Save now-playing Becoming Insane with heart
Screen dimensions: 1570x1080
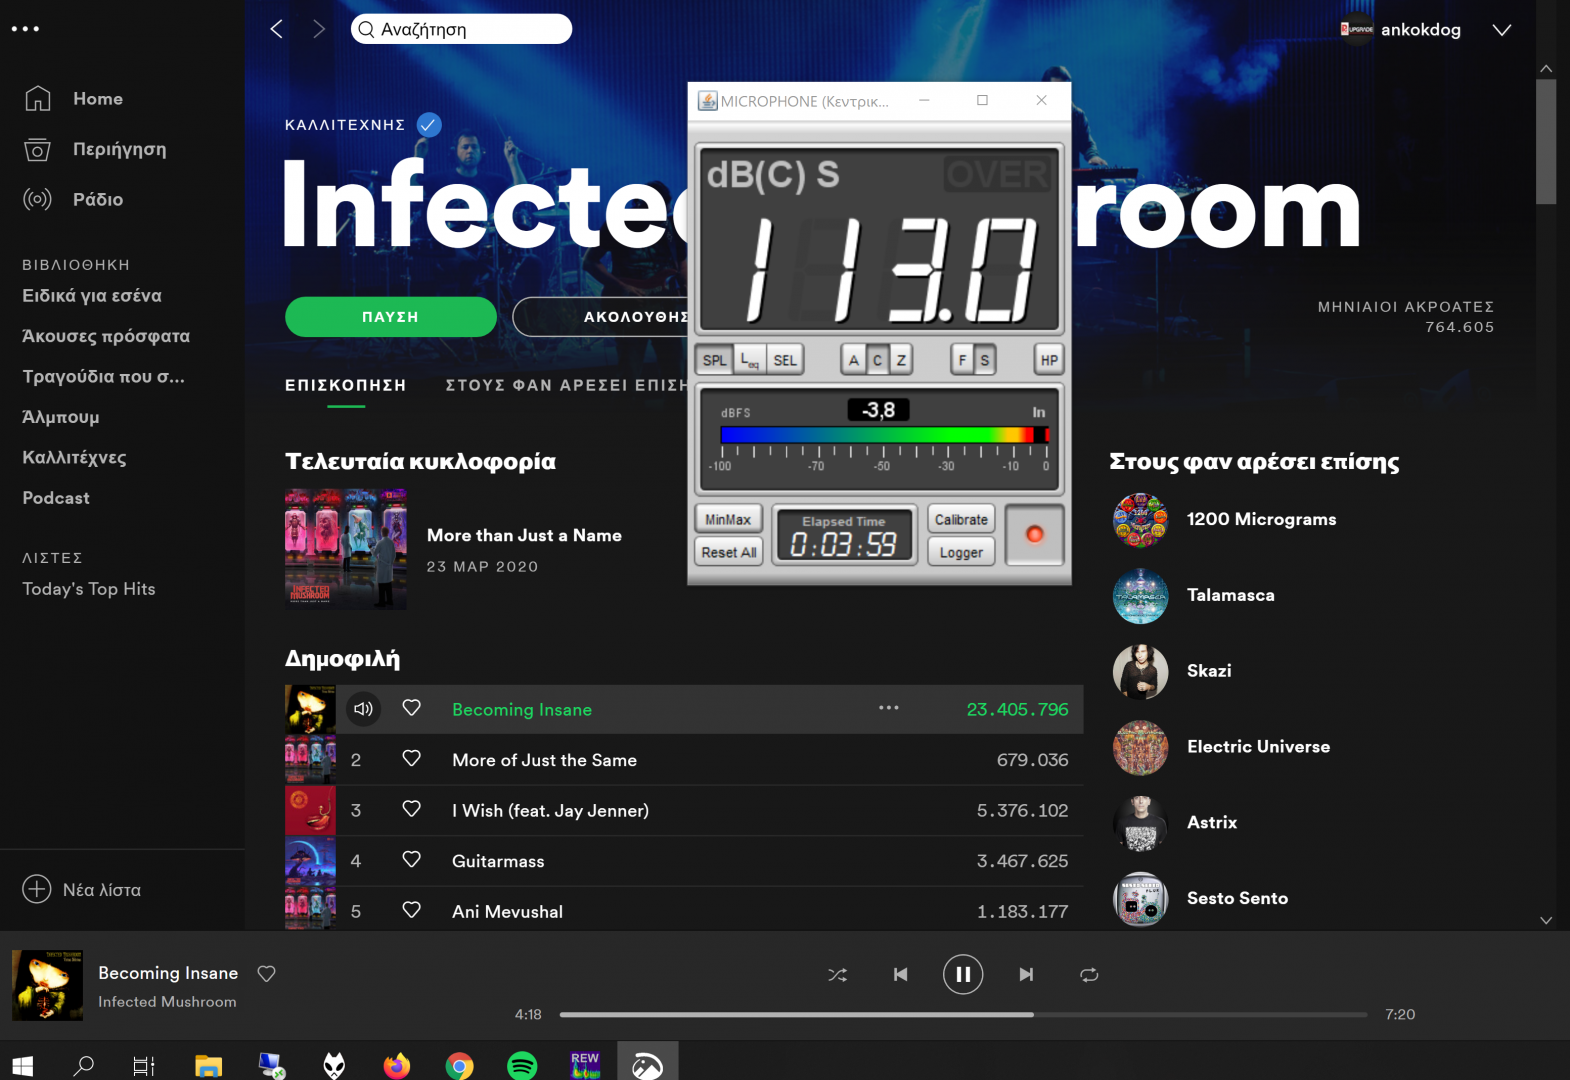pos(266,974)
